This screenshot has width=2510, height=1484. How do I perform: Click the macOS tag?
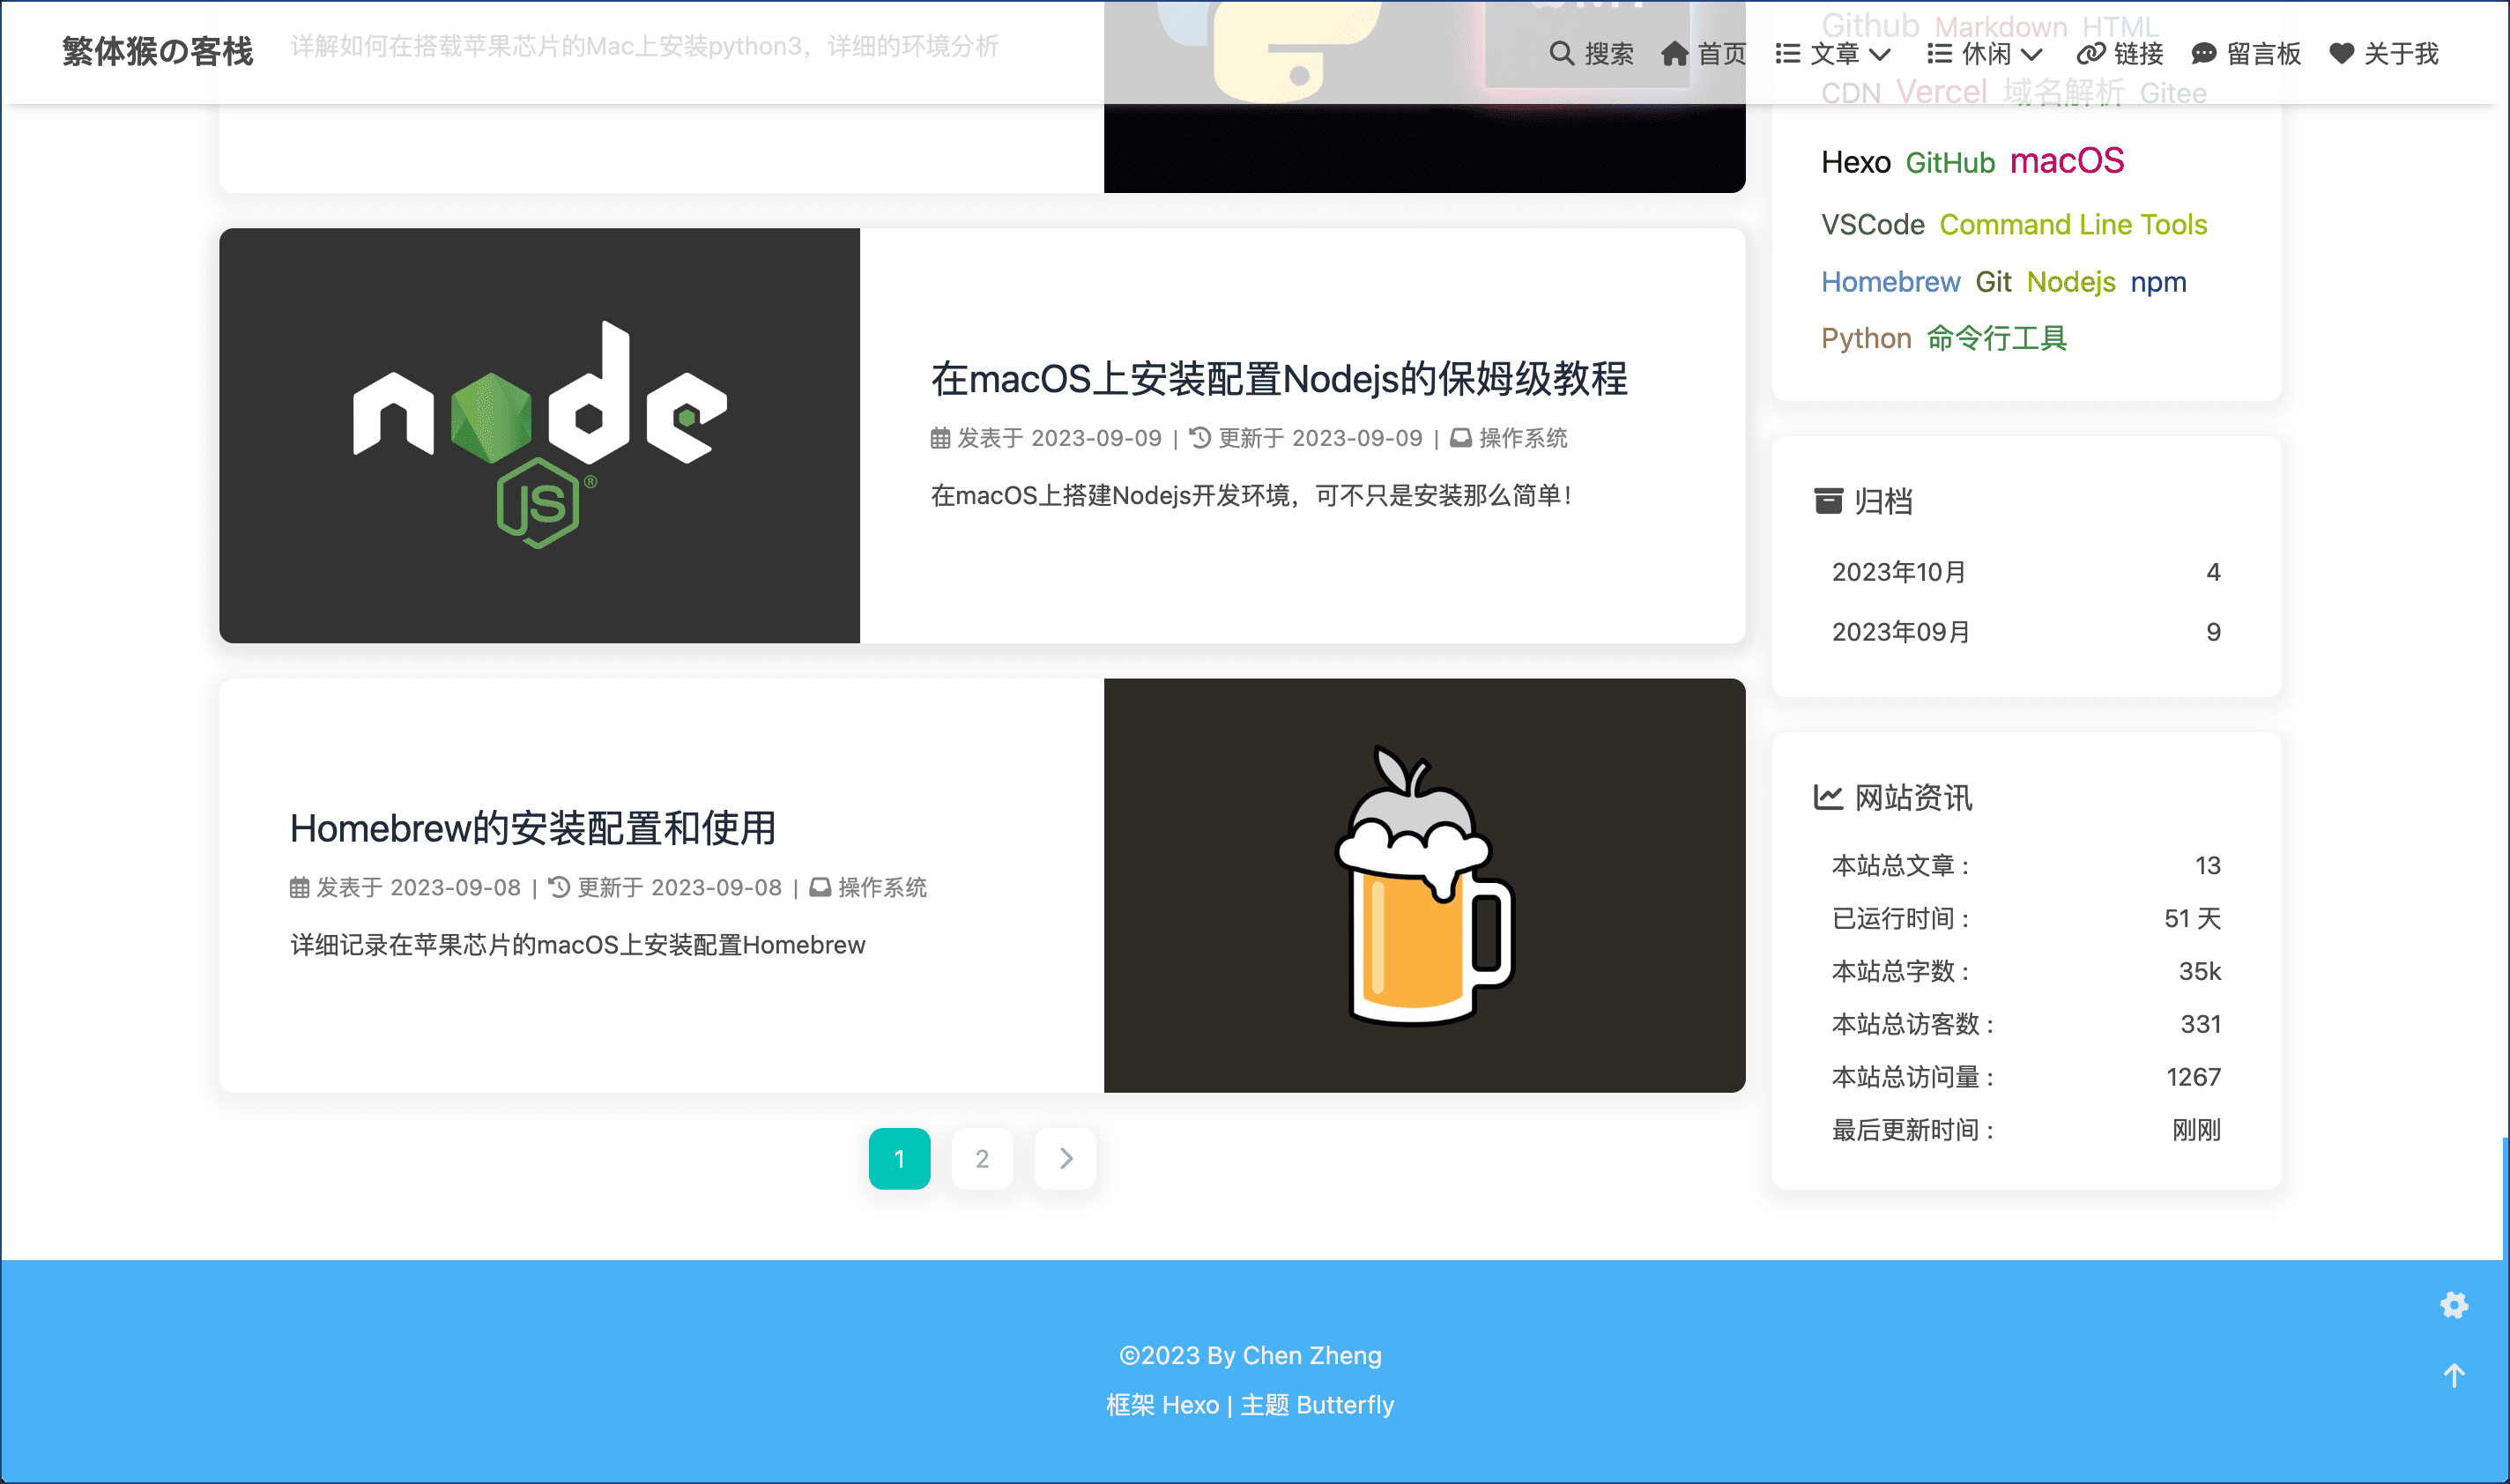tap(2067, 161)
